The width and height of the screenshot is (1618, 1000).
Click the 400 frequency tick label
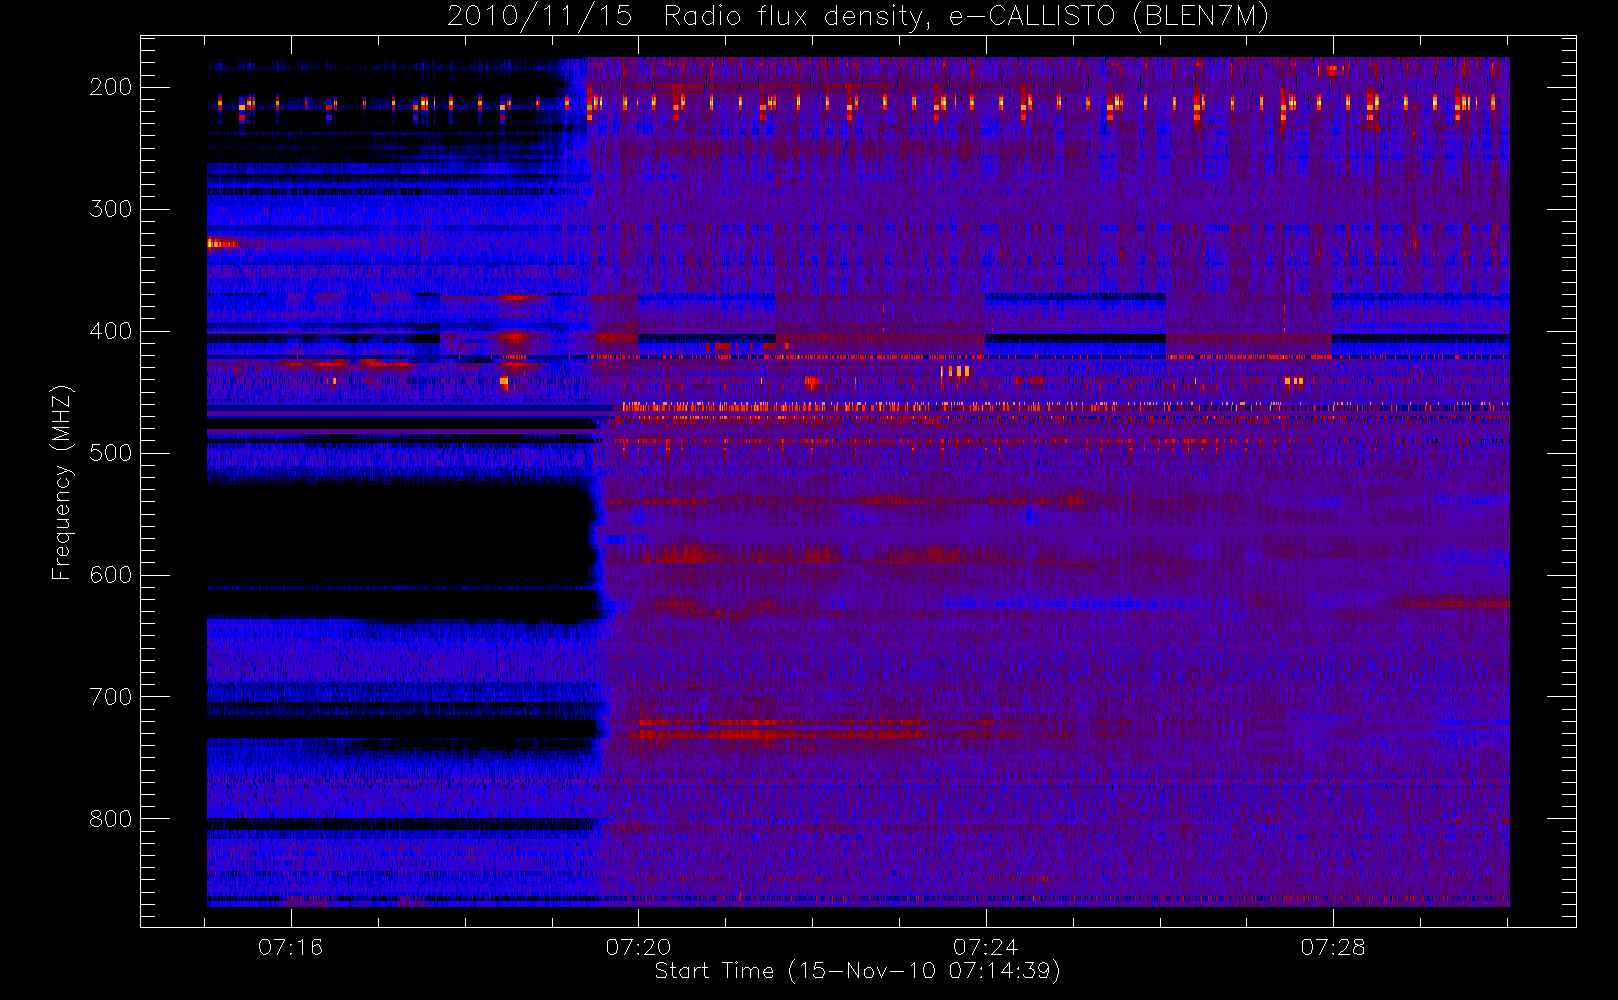tap(111, 331)
